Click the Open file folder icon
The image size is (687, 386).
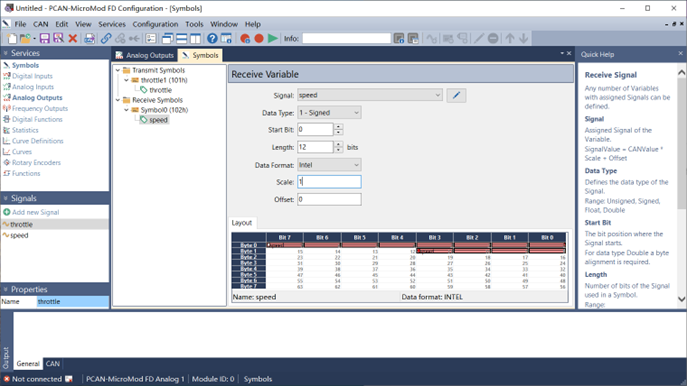pos(25,39)
